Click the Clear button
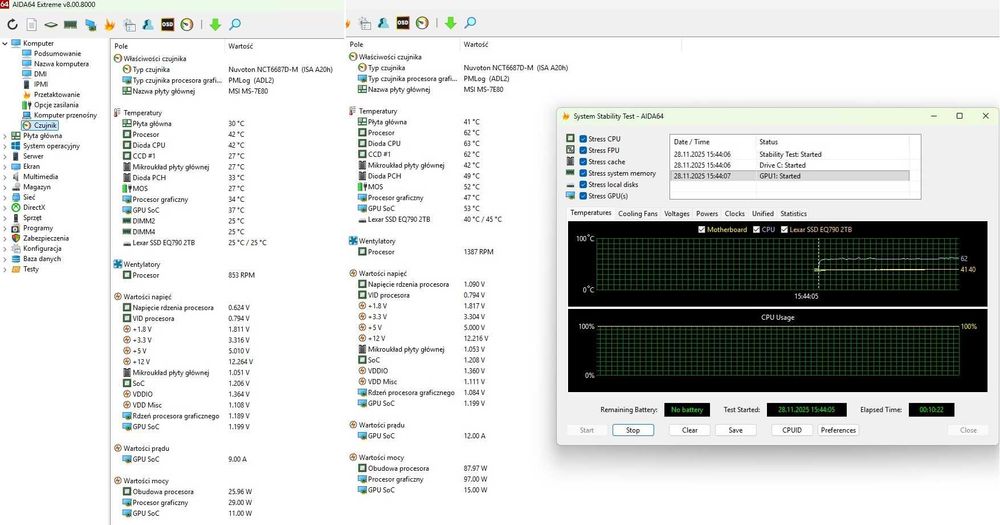 690,430
